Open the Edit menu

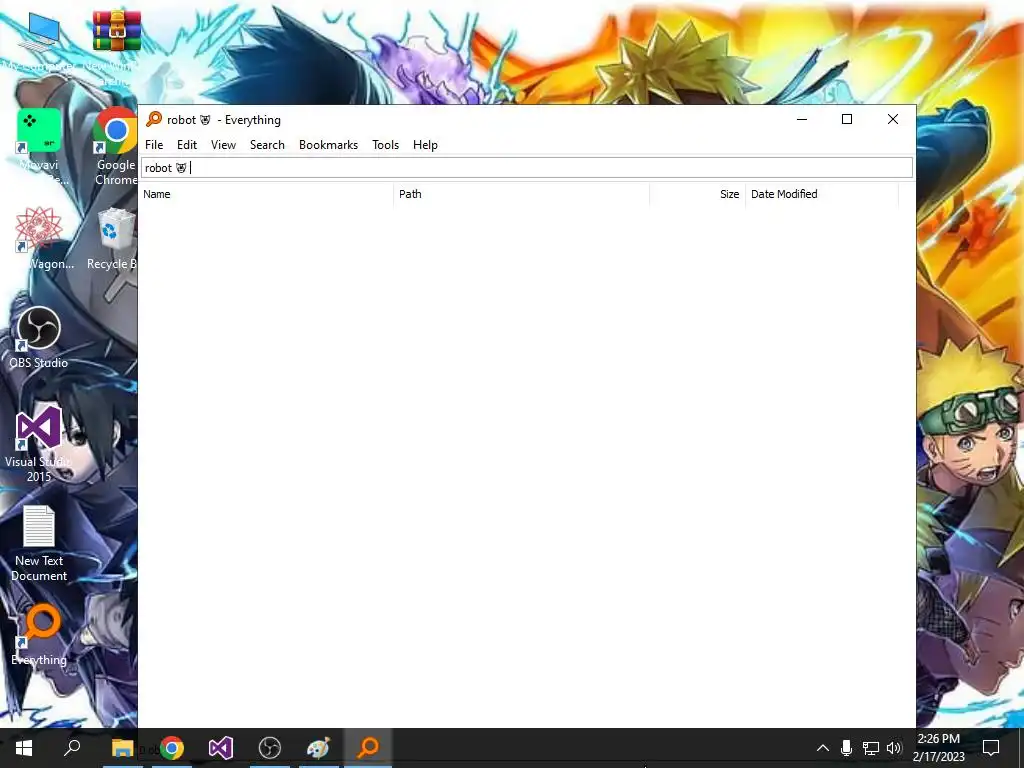pyautogui.click(x=187, y=145)
